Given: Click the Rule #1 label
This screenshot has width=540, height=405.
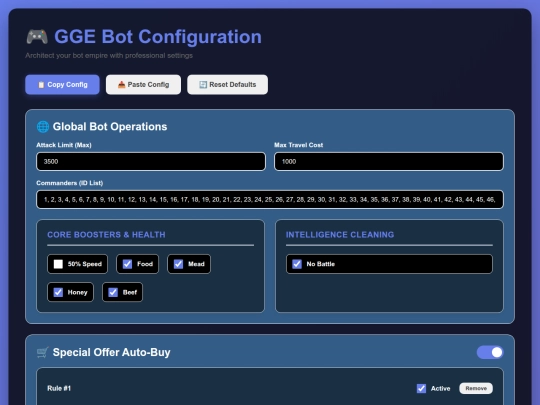Looking at the screenshot, I should coord(59,388).
